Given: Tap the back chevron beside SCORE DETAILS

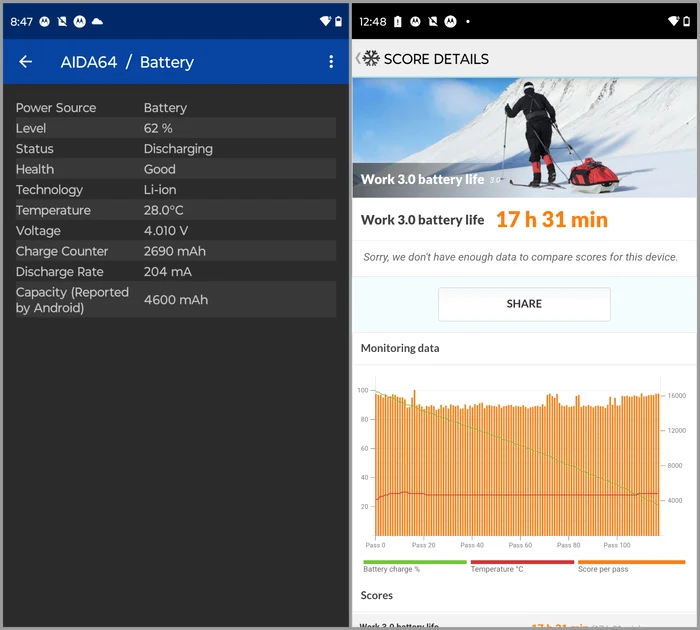Looking at the screenshot, I should pos(358,58).
